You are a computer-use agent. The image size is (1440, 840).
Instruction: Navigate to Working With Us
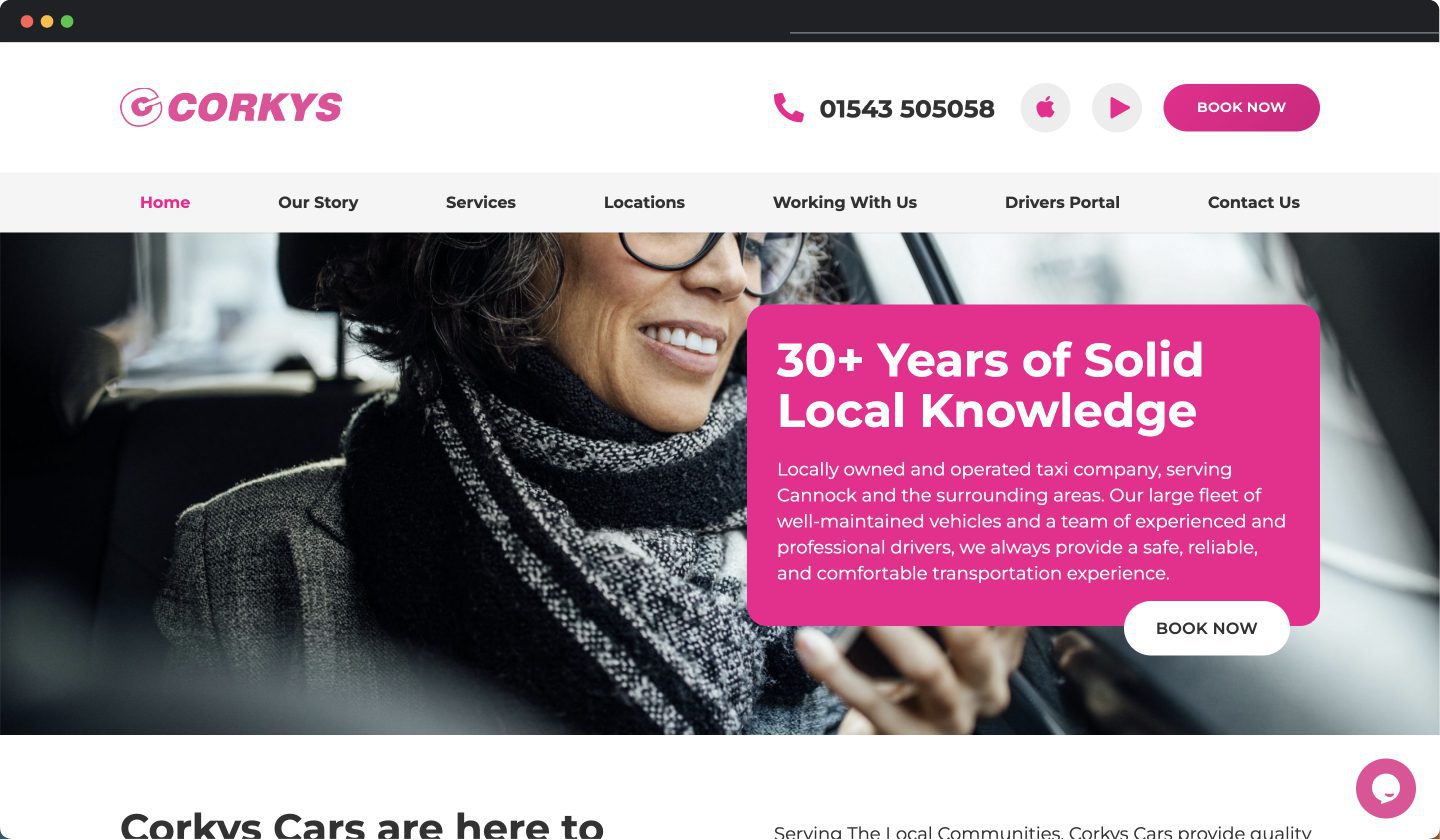tap(845, 202)
